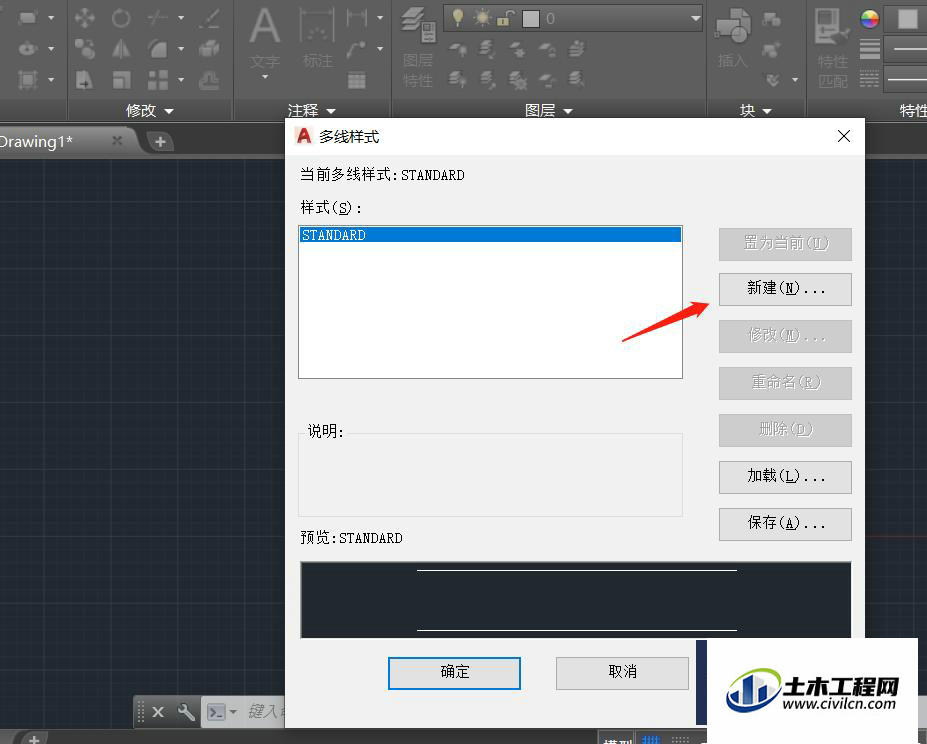927x744 pixels.
Task: Select the Copy tool icon
Action: (x=85, y=48)
